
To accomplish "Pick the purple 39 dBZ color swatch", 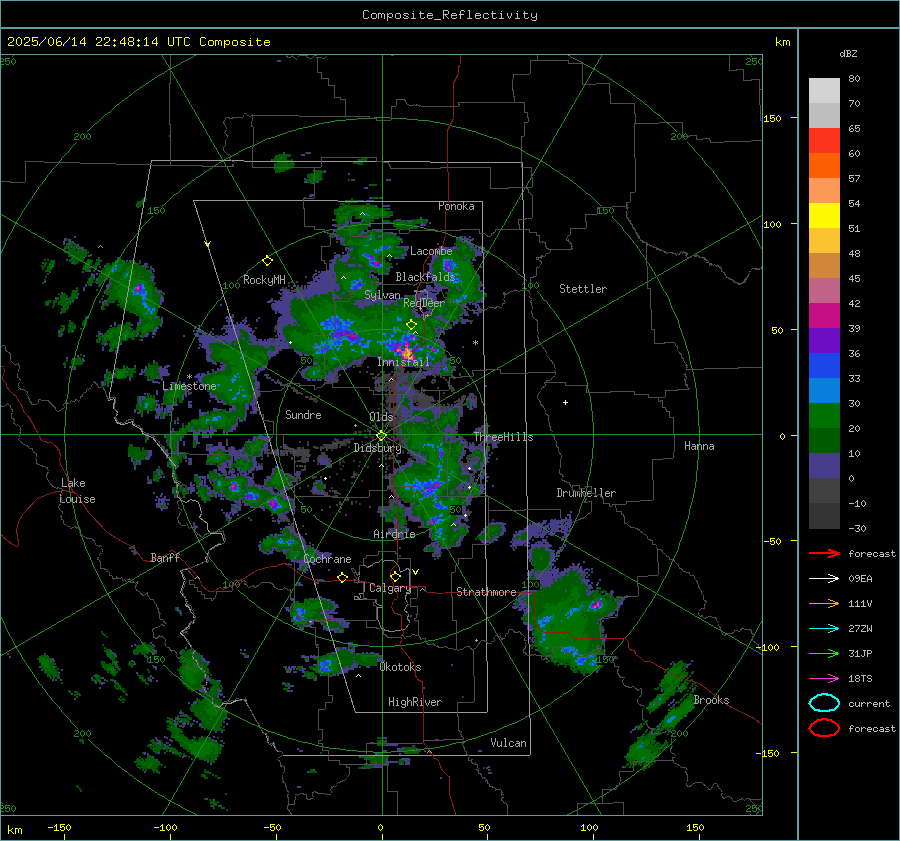I will tap(824, 340).
